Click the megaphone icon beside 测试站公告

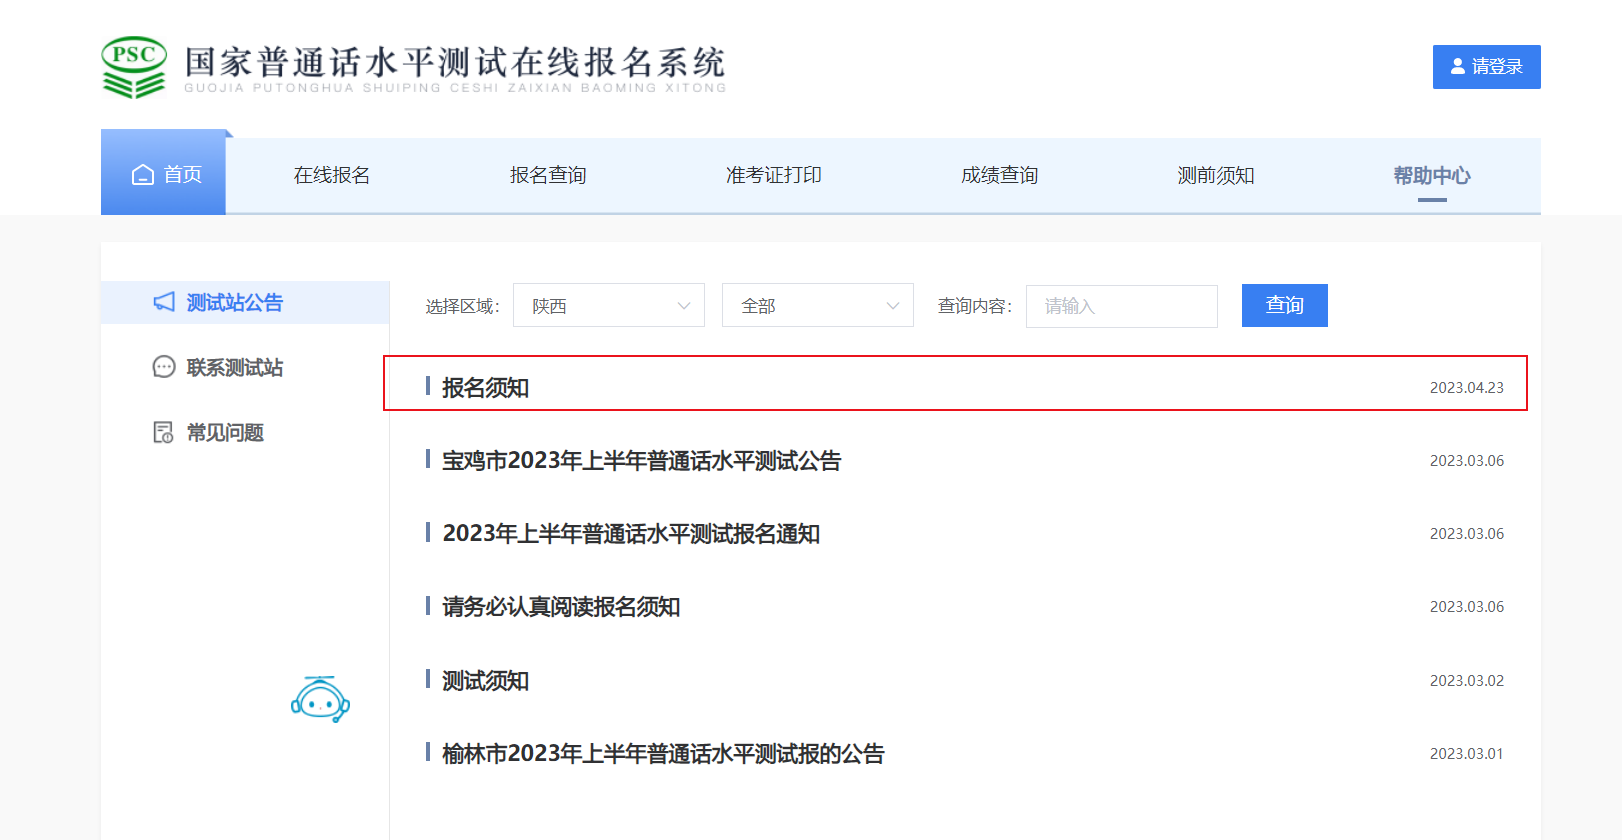coord(164,302)
